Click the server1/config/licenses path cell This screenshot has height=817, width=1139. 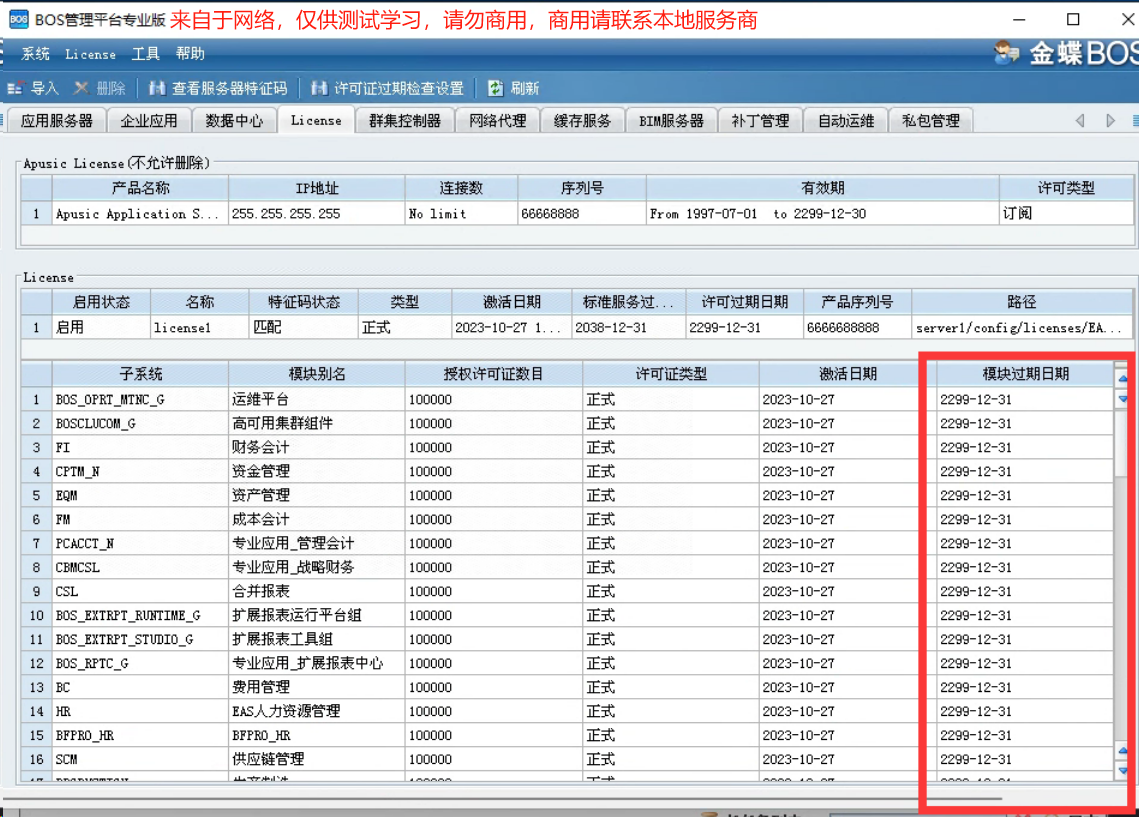(1021, 328)
